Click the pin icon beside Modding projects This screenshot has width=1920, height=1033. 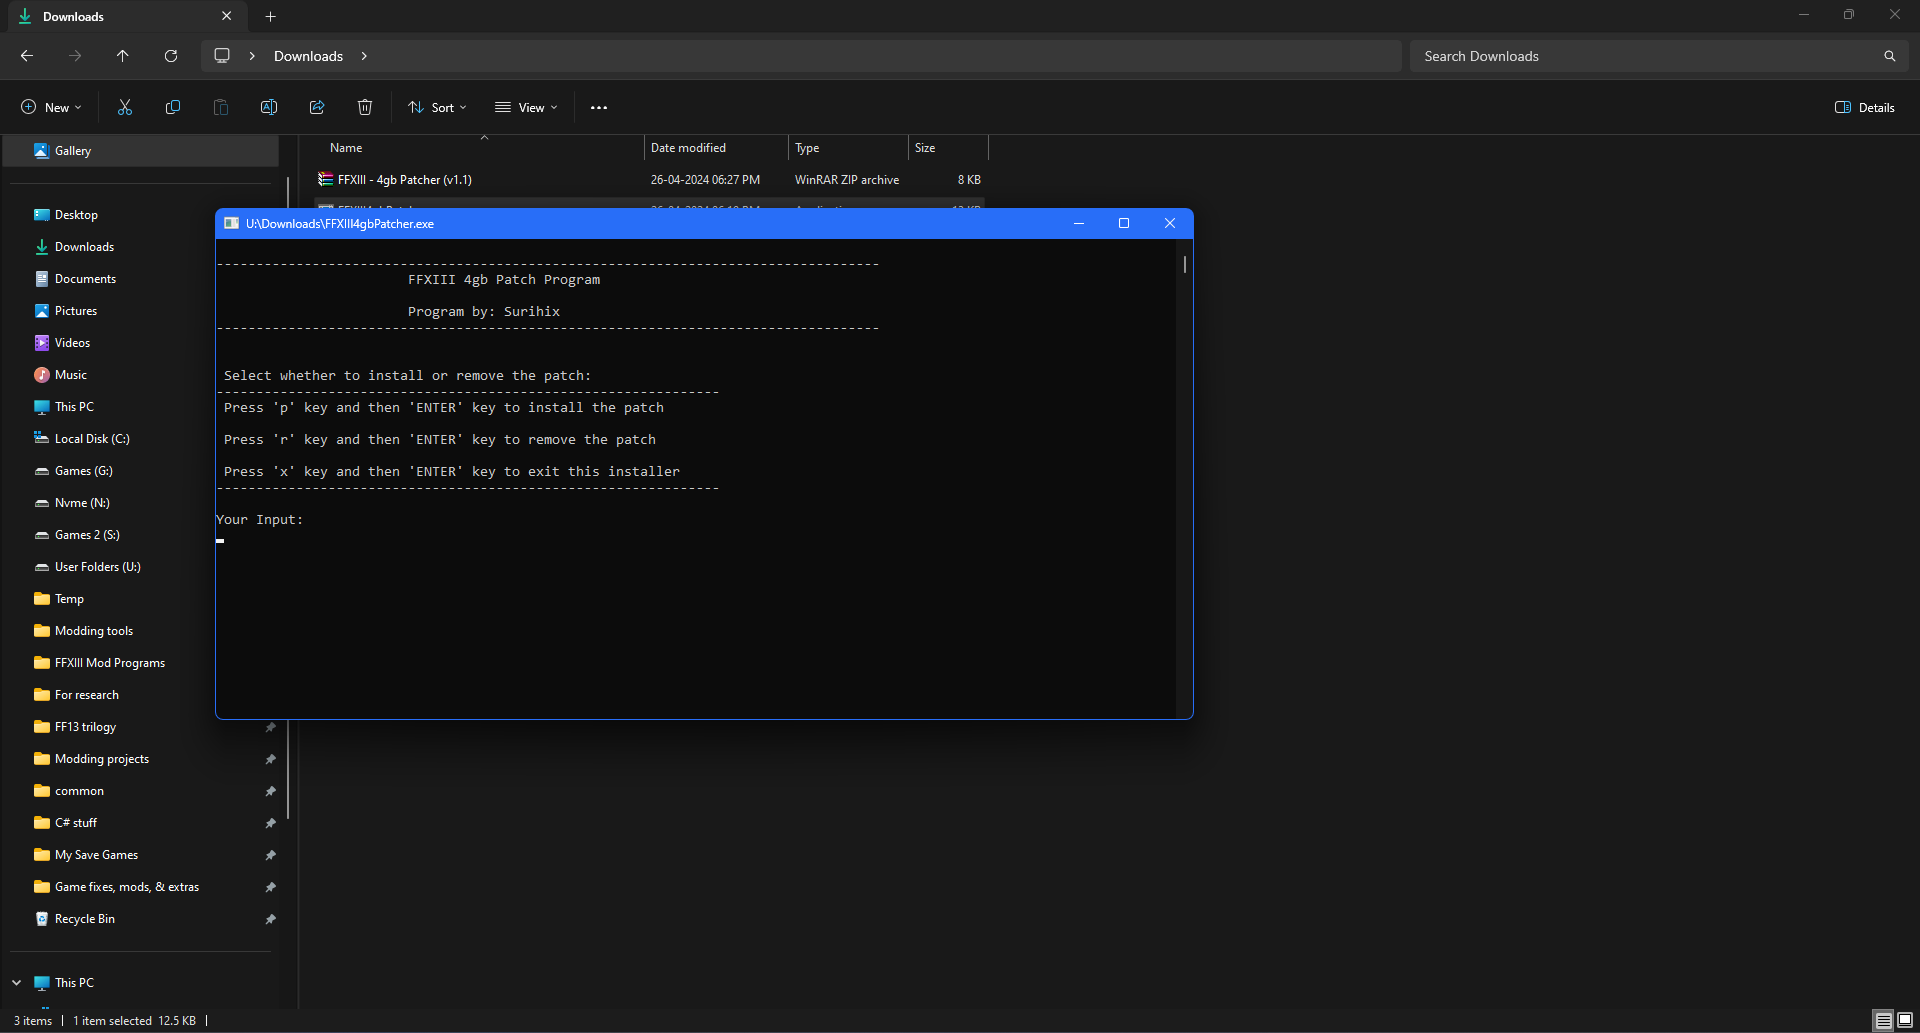click(x=270, y=759)
